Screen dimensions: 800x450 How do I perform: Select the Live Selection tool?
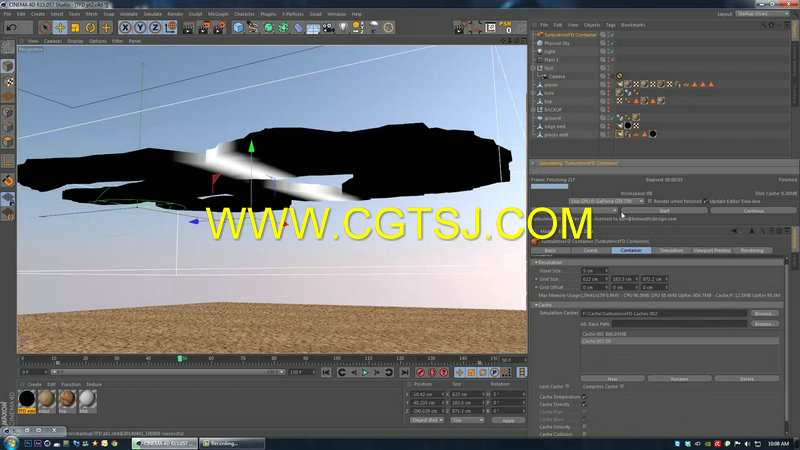[x=45, y=28]
